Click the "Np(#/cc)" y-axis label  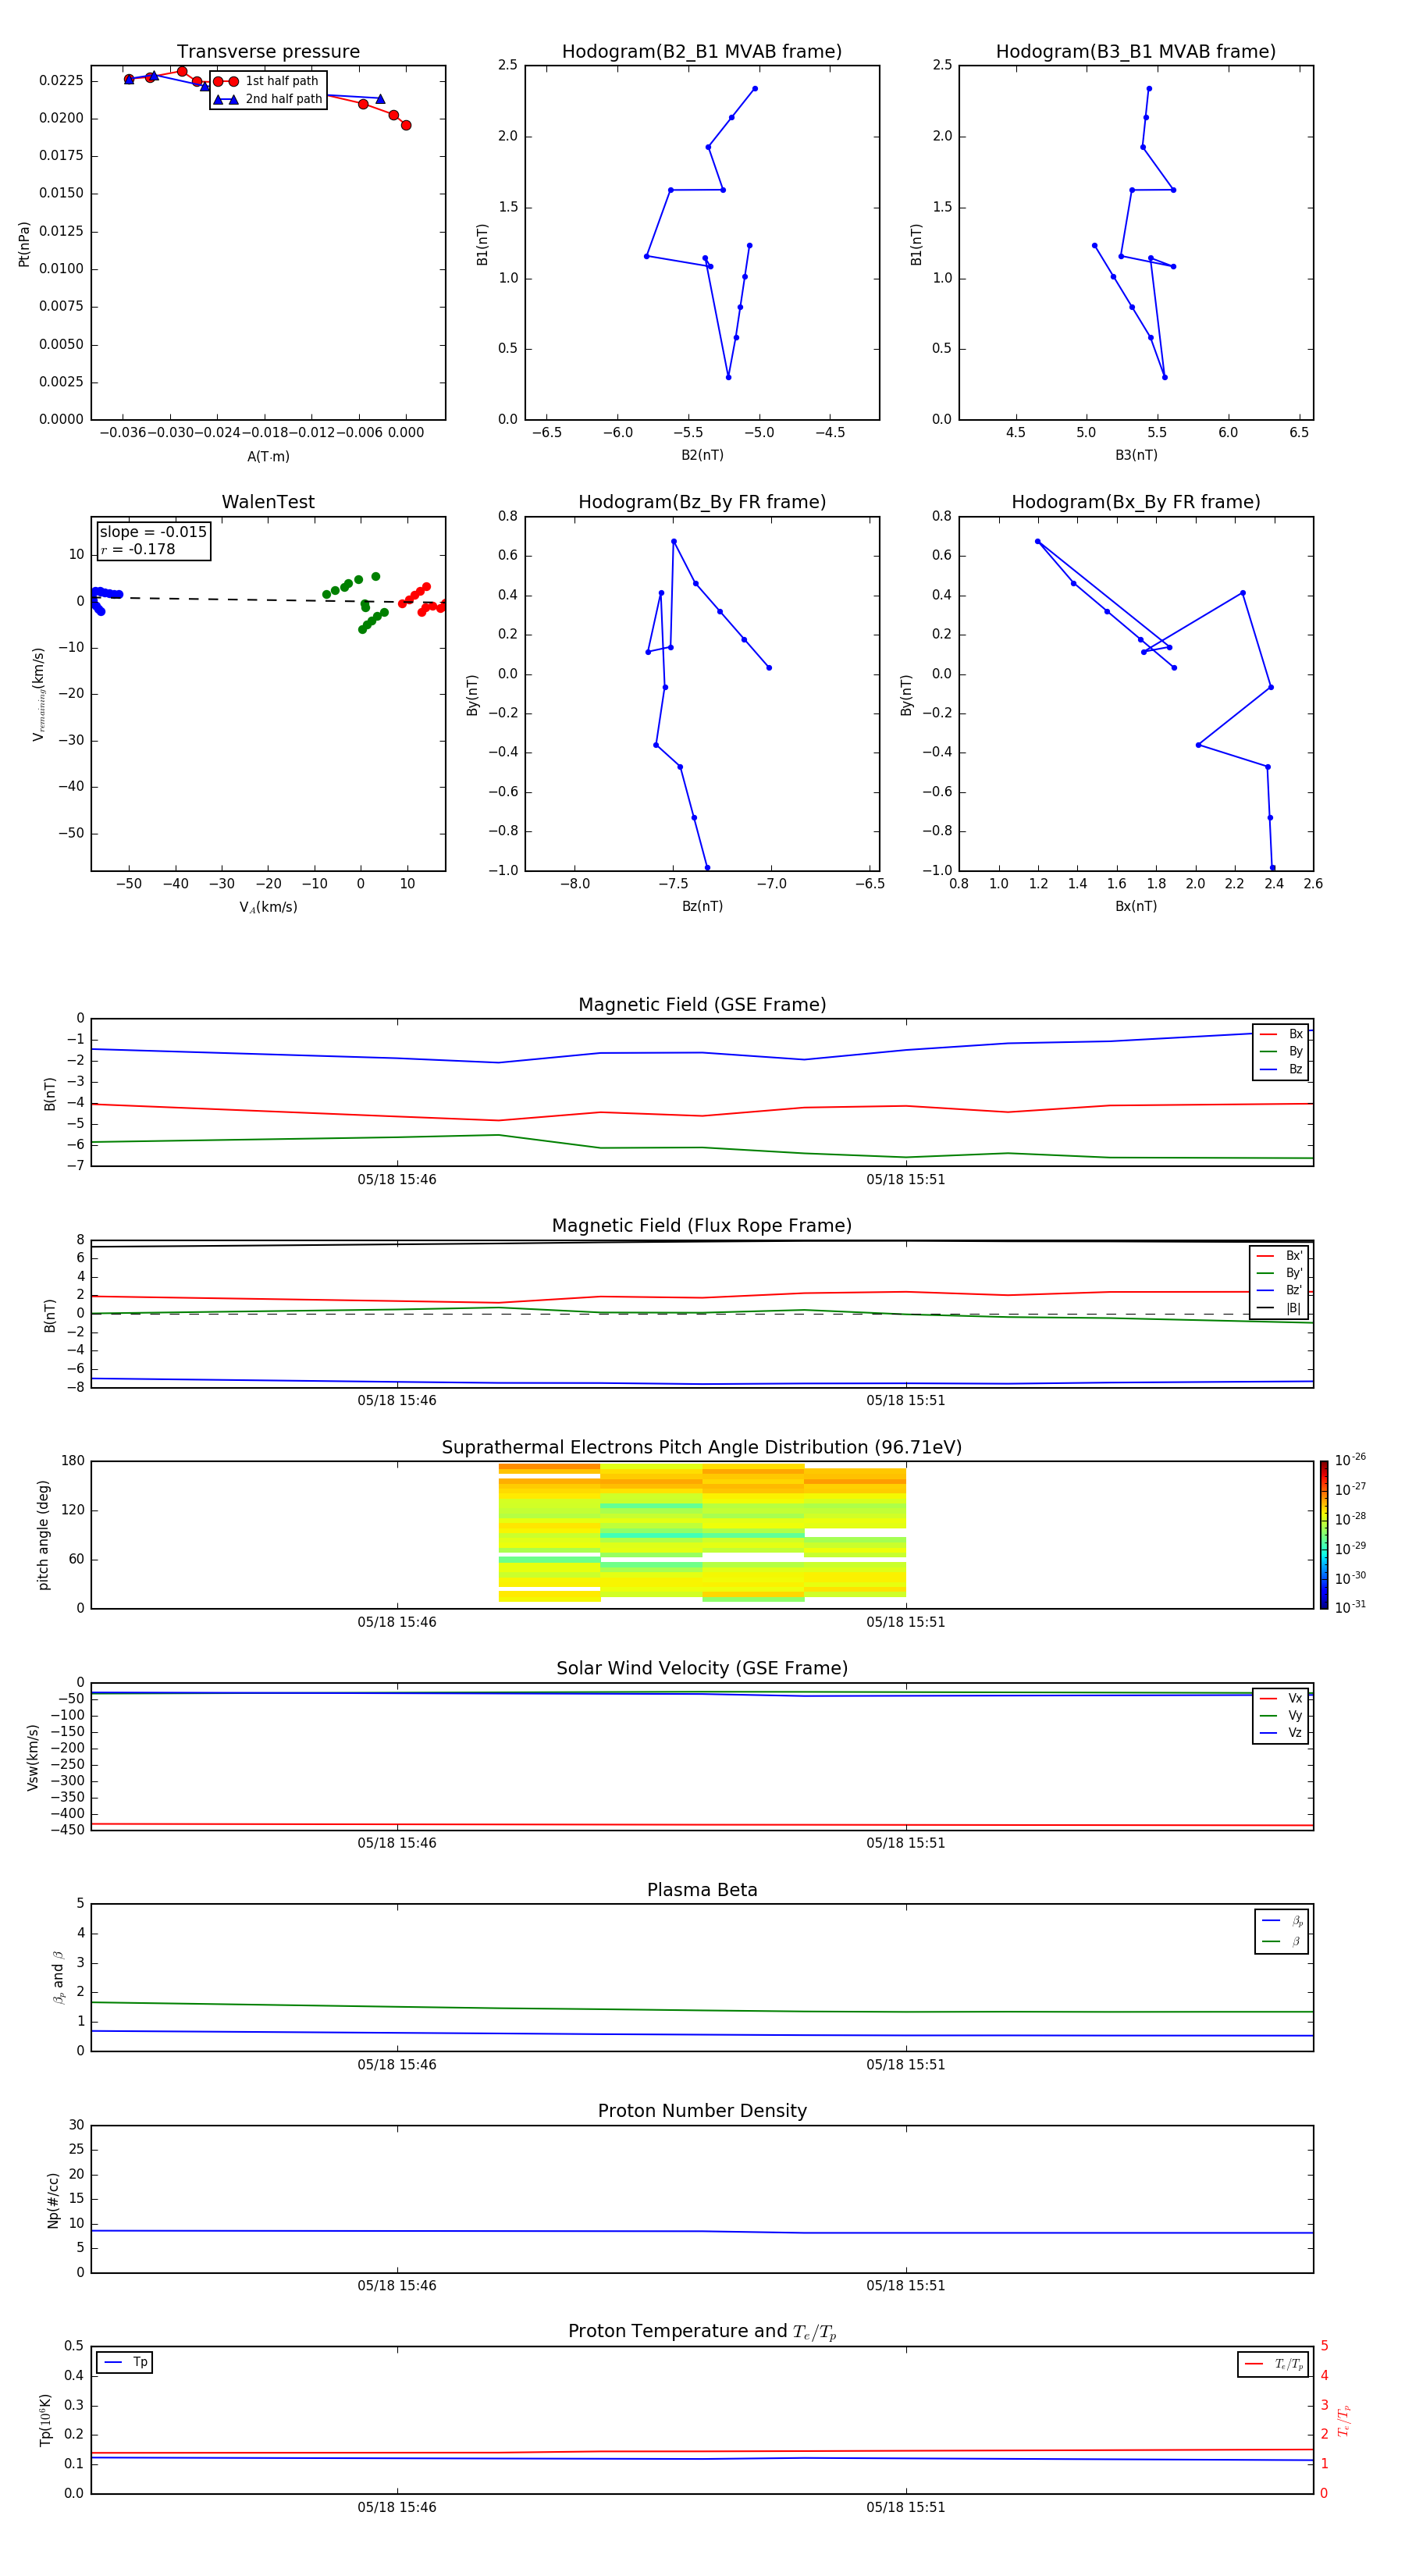[53, 2200]
